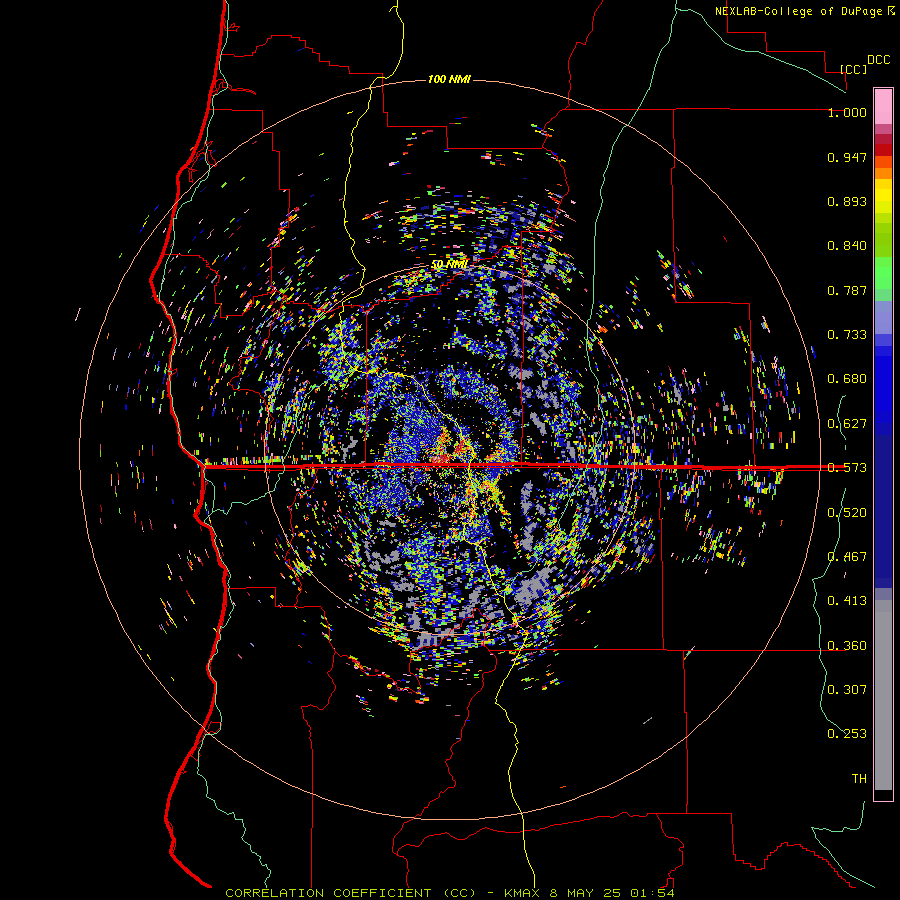Click the 0.253 scale value

[x=847, y=734]
